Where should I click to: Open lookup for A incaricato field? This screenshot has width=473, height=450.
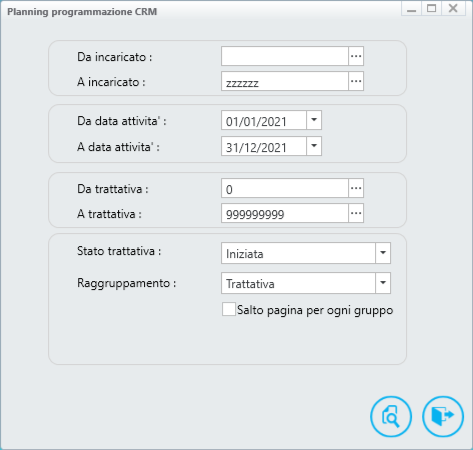[356, 81]
